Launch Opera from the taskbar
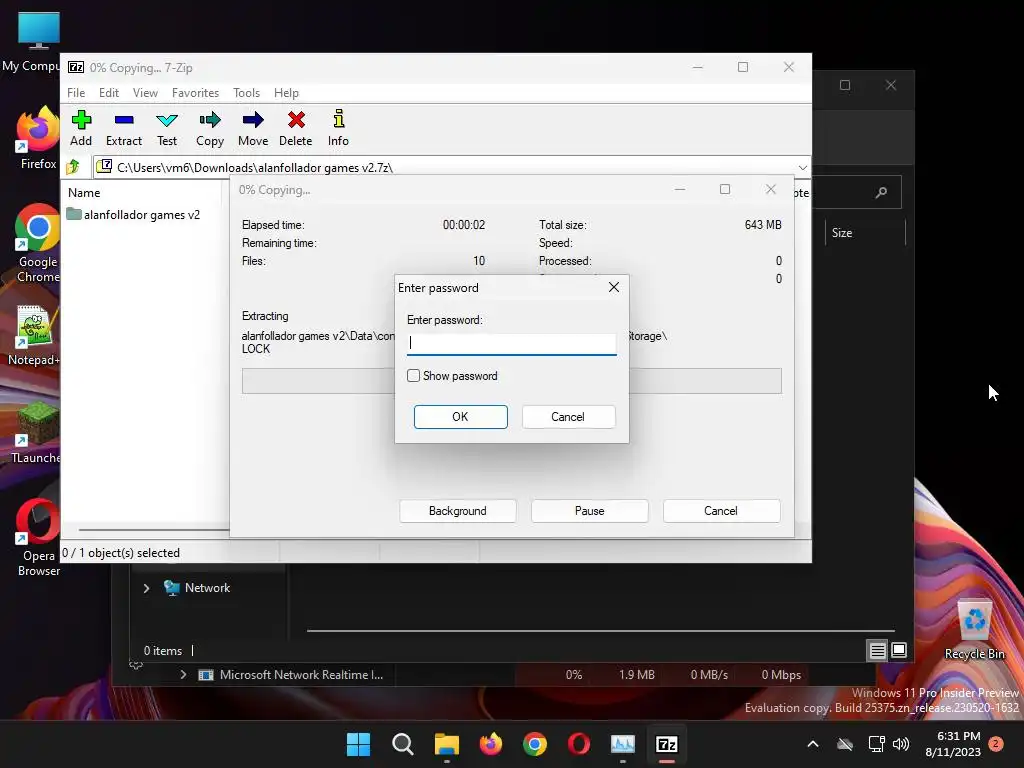1024x768 pixels. 579,744
